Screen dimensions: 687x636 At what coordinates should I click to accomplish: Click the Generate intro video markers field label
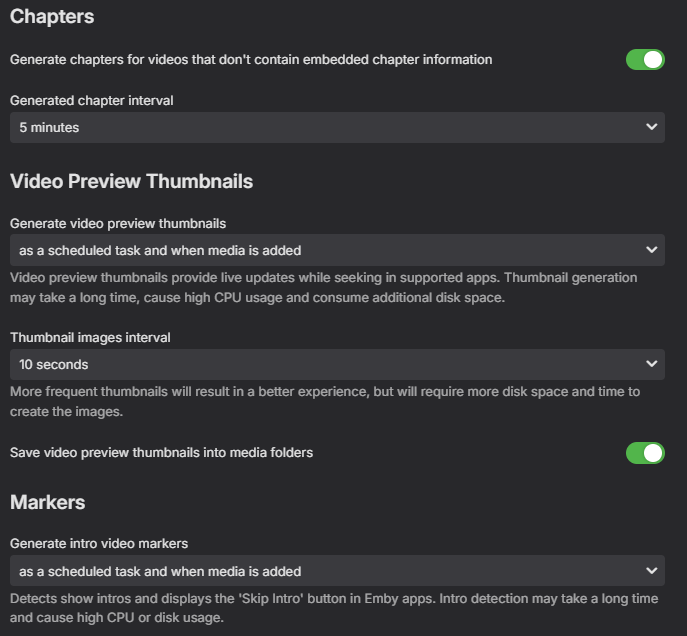tap(99, 544)
